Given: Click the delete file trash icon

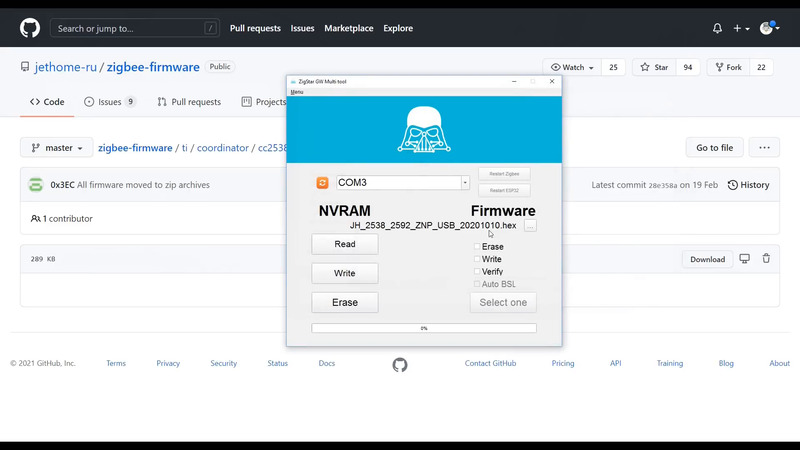Looking at the screenshot, I should coord(766,259).
